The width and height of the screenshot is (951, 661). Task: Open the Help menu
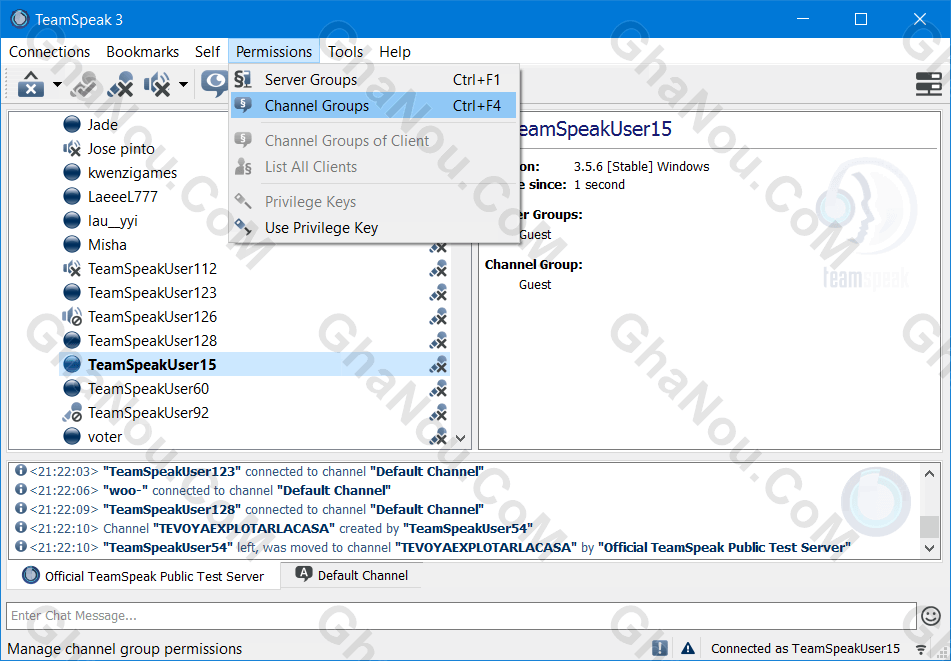[395, 52]
